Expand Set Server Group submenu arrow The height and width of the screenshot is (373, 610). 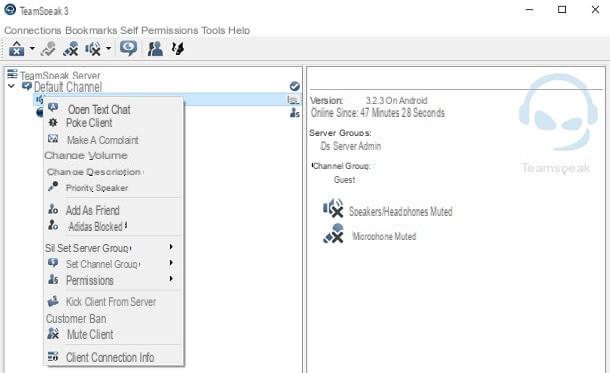[171, 247]
